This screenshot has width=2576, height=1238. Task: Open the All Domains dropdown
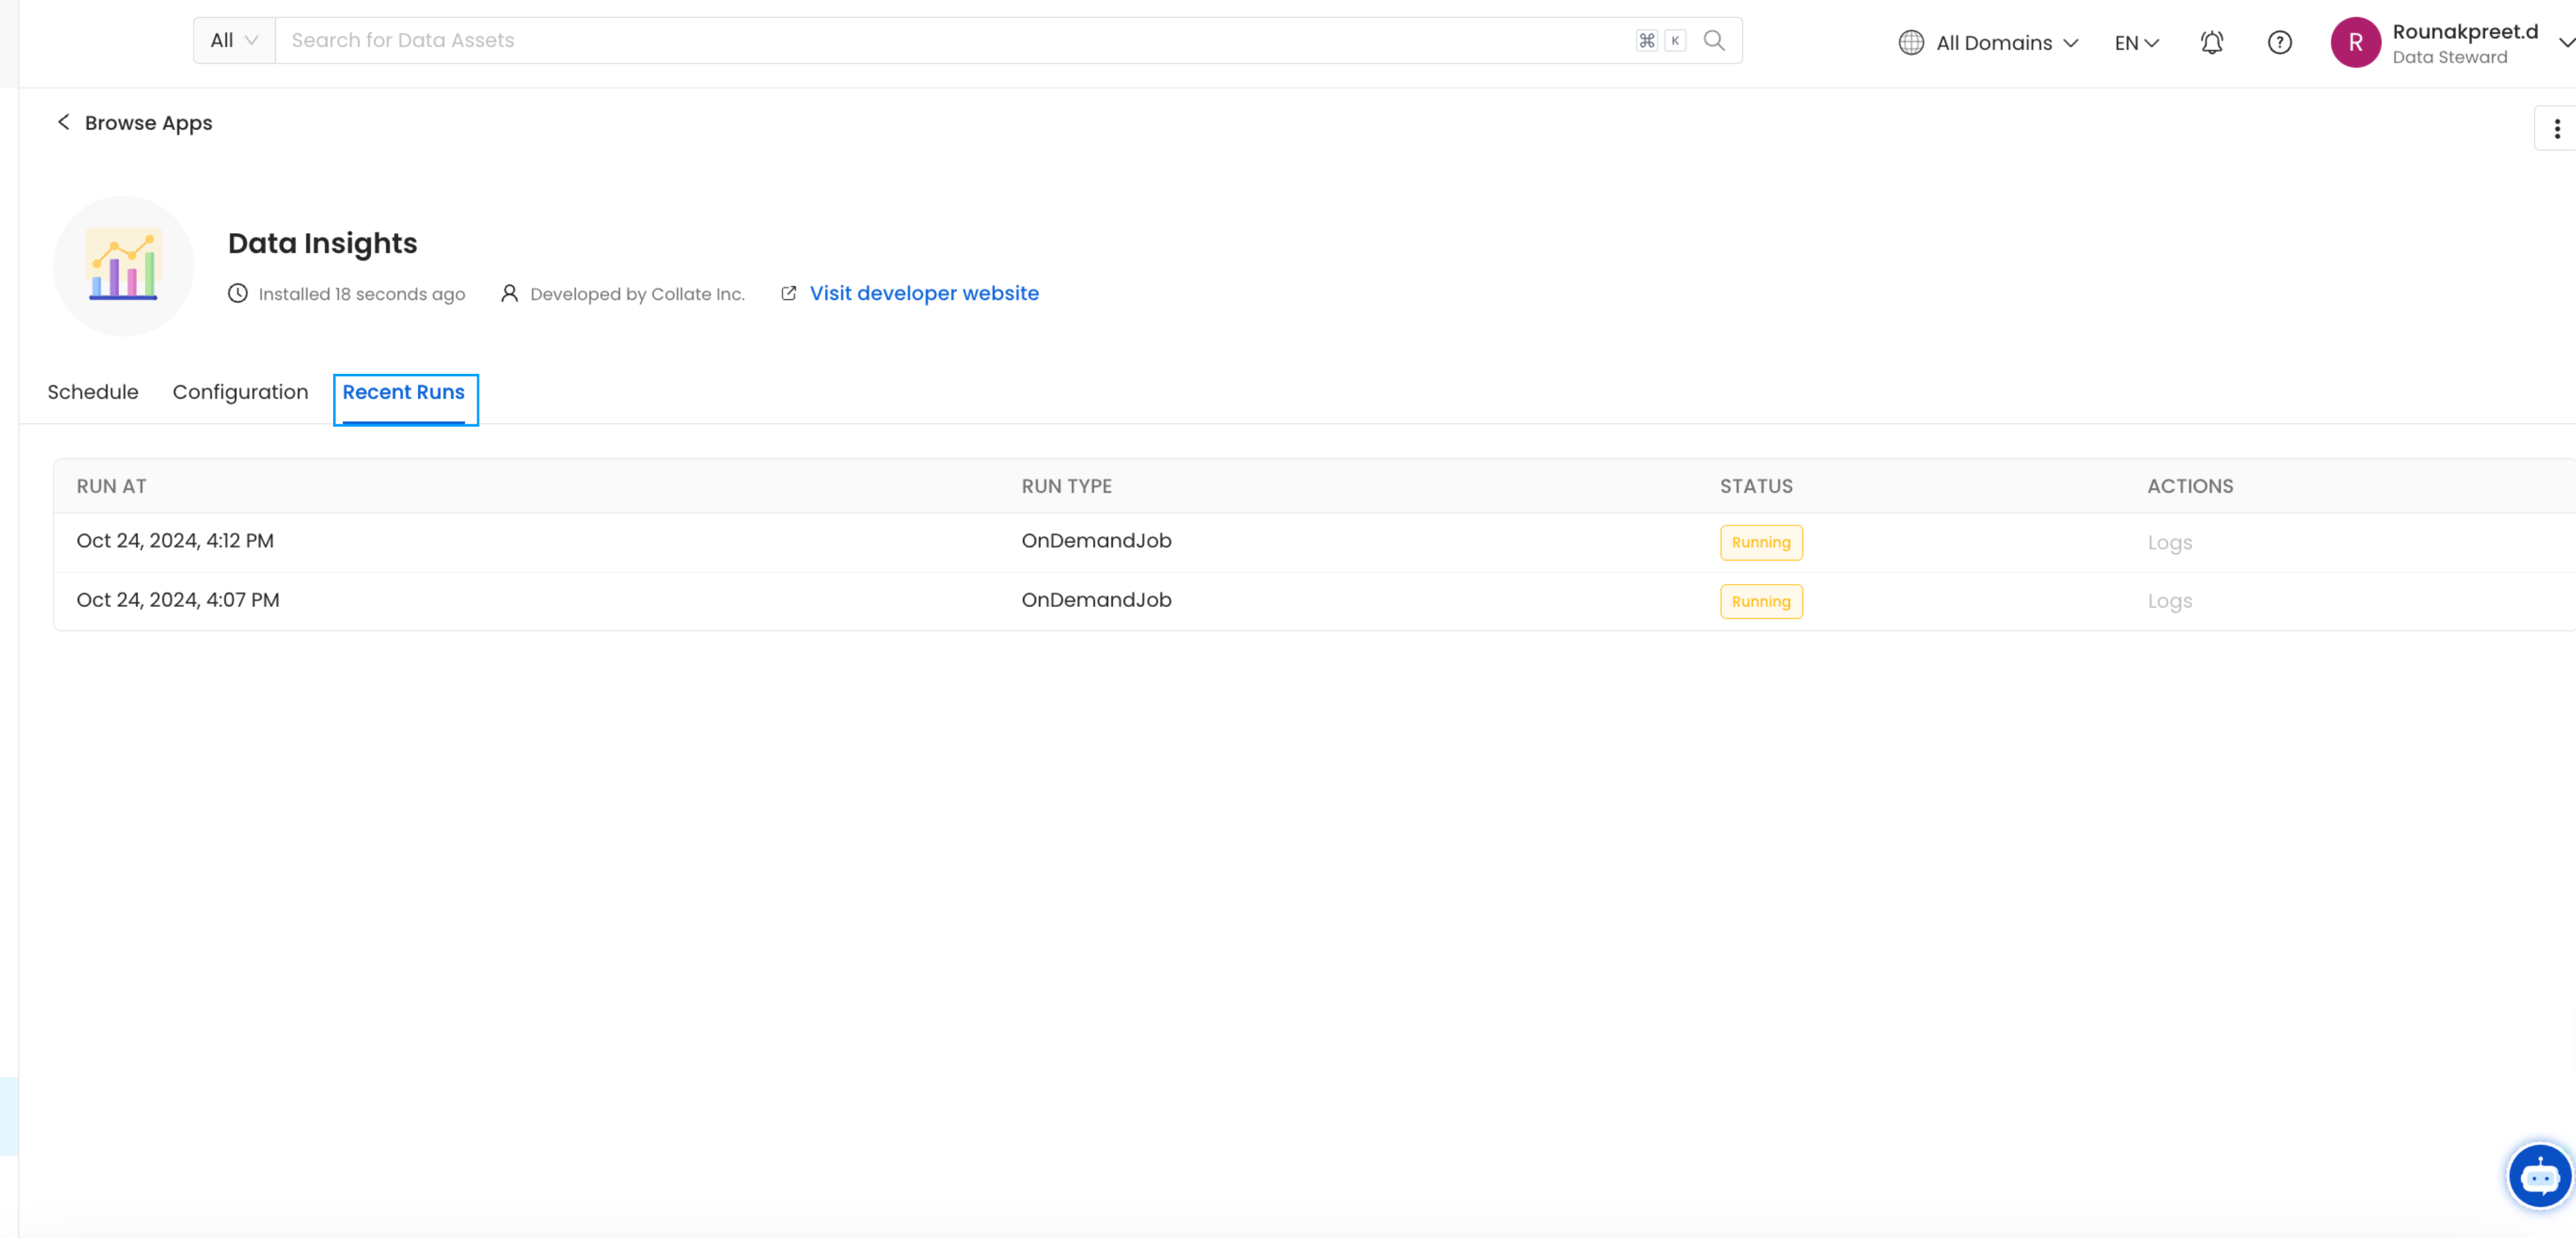point(1990,42)
